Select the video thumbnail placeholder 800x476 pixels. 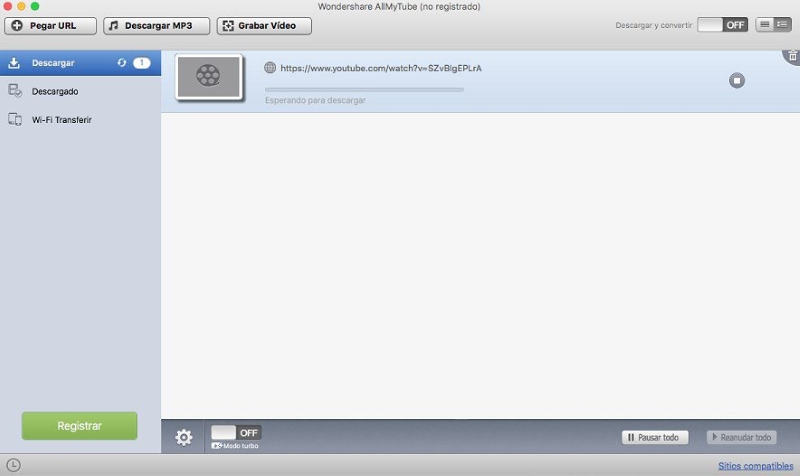208,77
